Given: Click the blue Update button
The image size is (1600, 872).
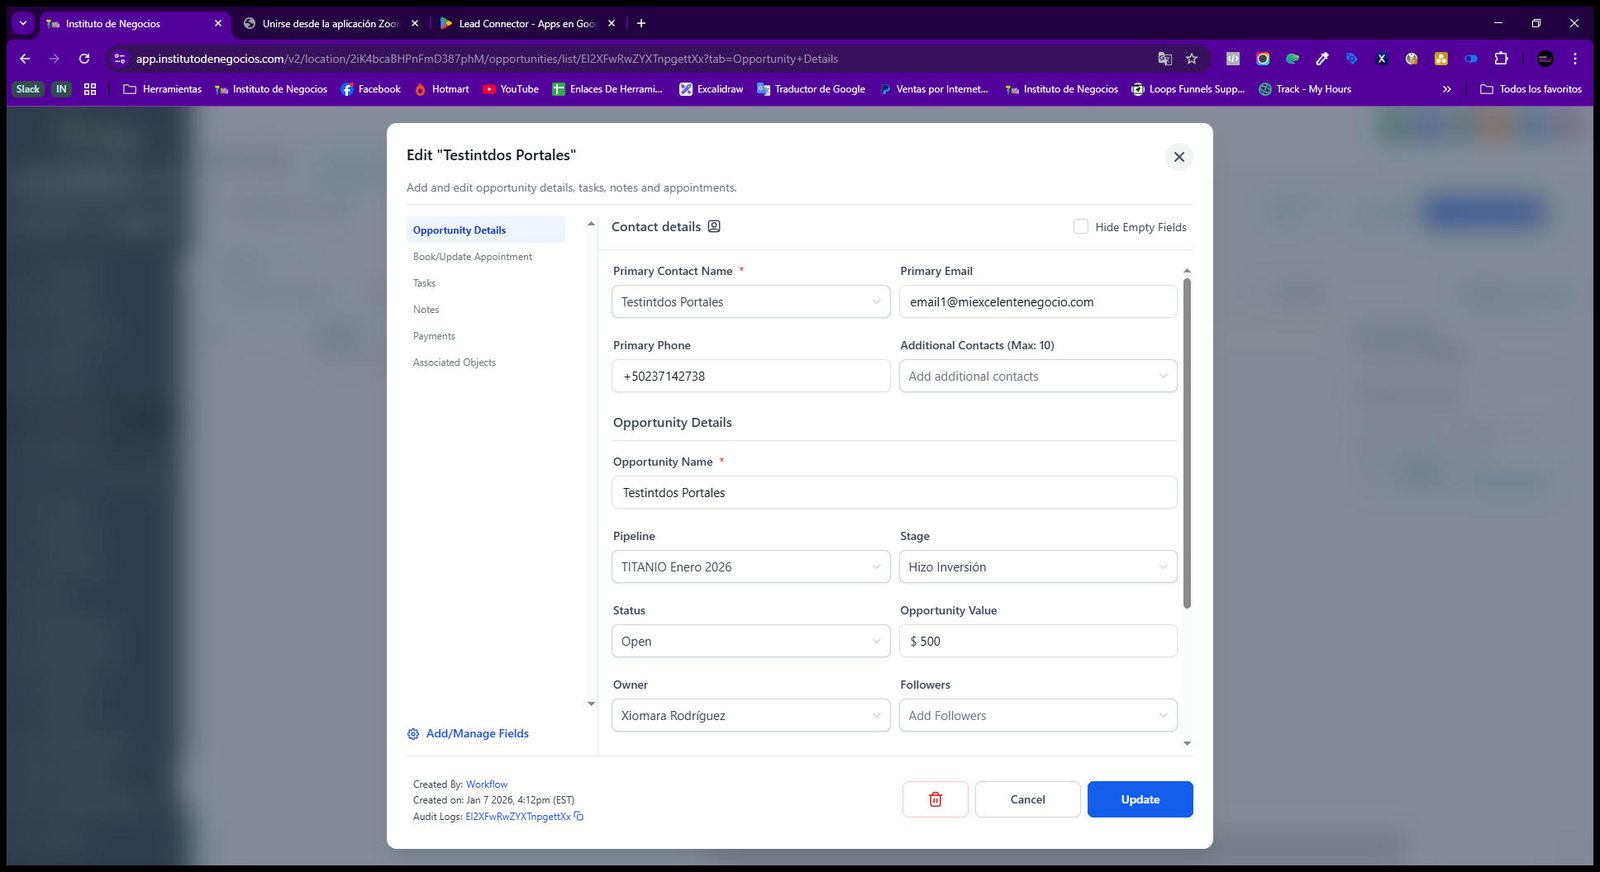Looking at the screenshot, I should point(1140,799).
